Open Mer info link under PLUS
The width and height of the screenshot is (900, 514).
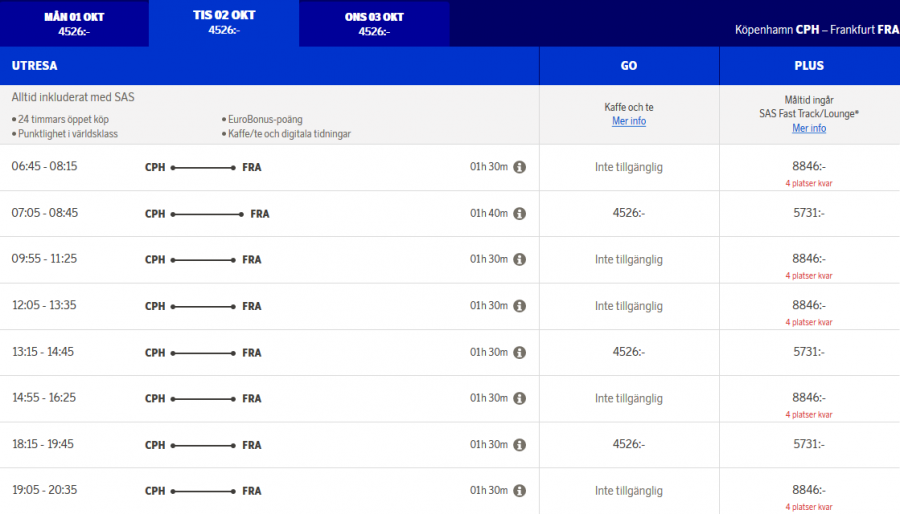pyautogui.click(x=809, y=128)
